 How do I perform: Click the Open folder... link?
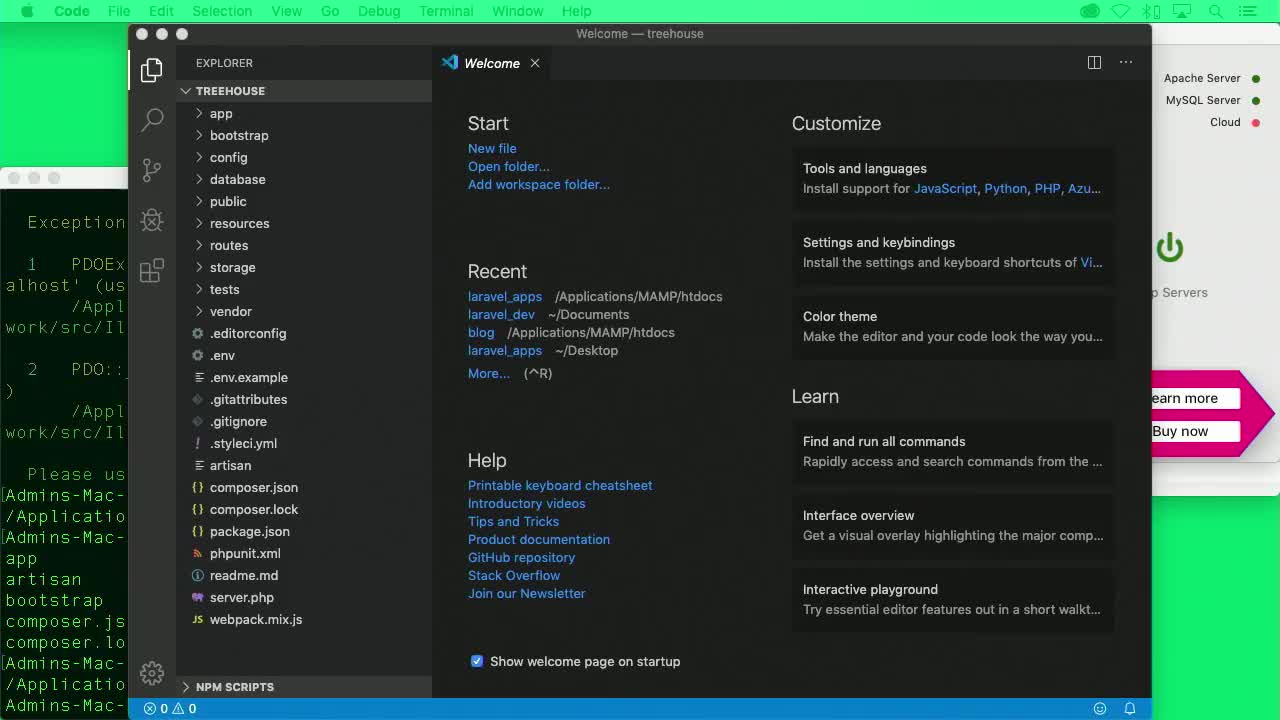pyautogui.click(x=509, y=166)
